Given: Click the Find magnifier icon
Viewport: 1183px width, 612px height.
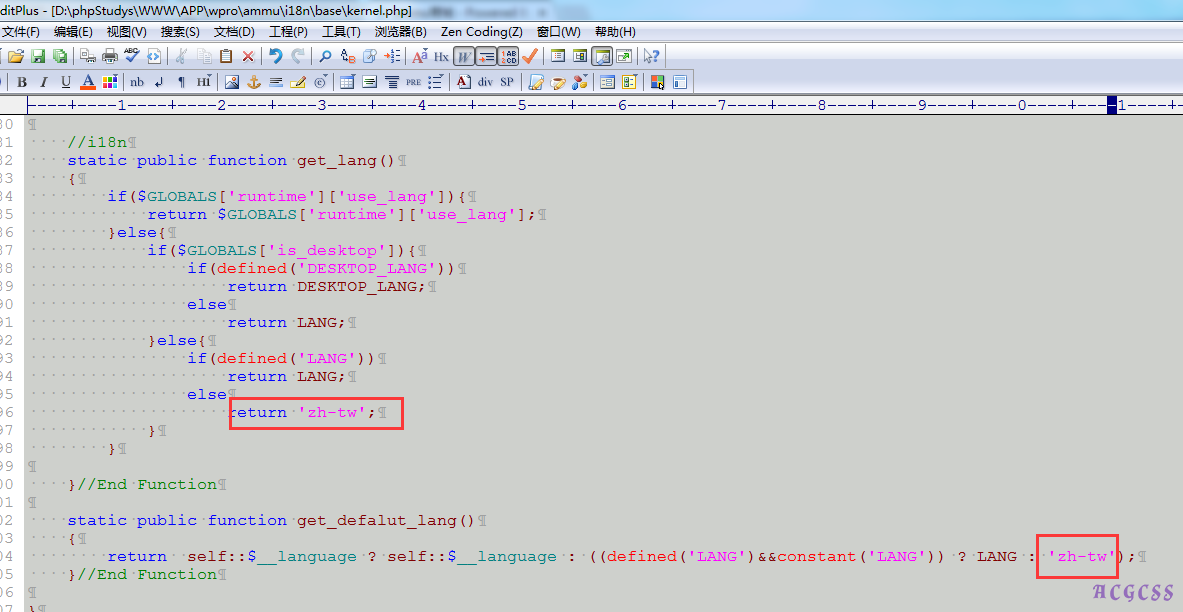Looking at the screenshot, I should click(x=325, y=56).
